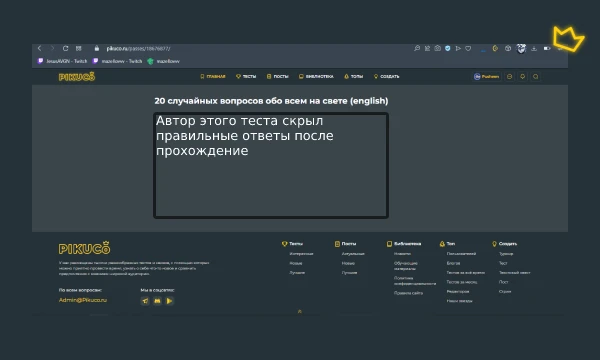Open Обучающие материалы footer link

point(406,266)
